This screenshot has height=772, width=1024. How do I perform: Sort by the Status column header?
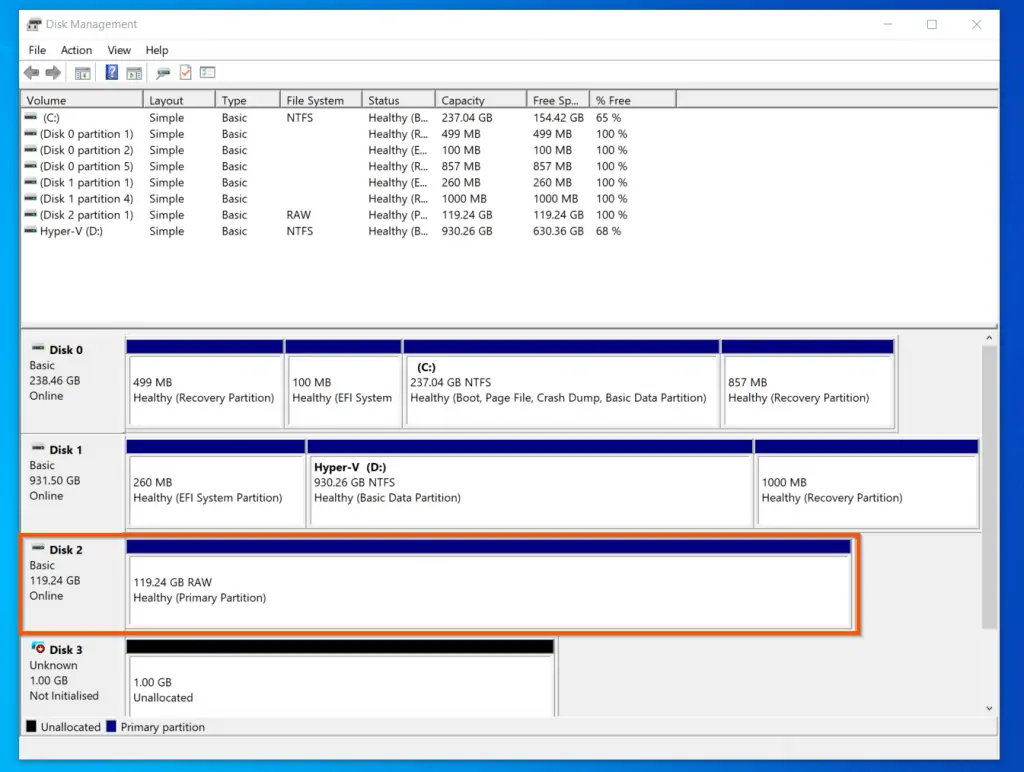pyautogui.click(x=399, y=100)
